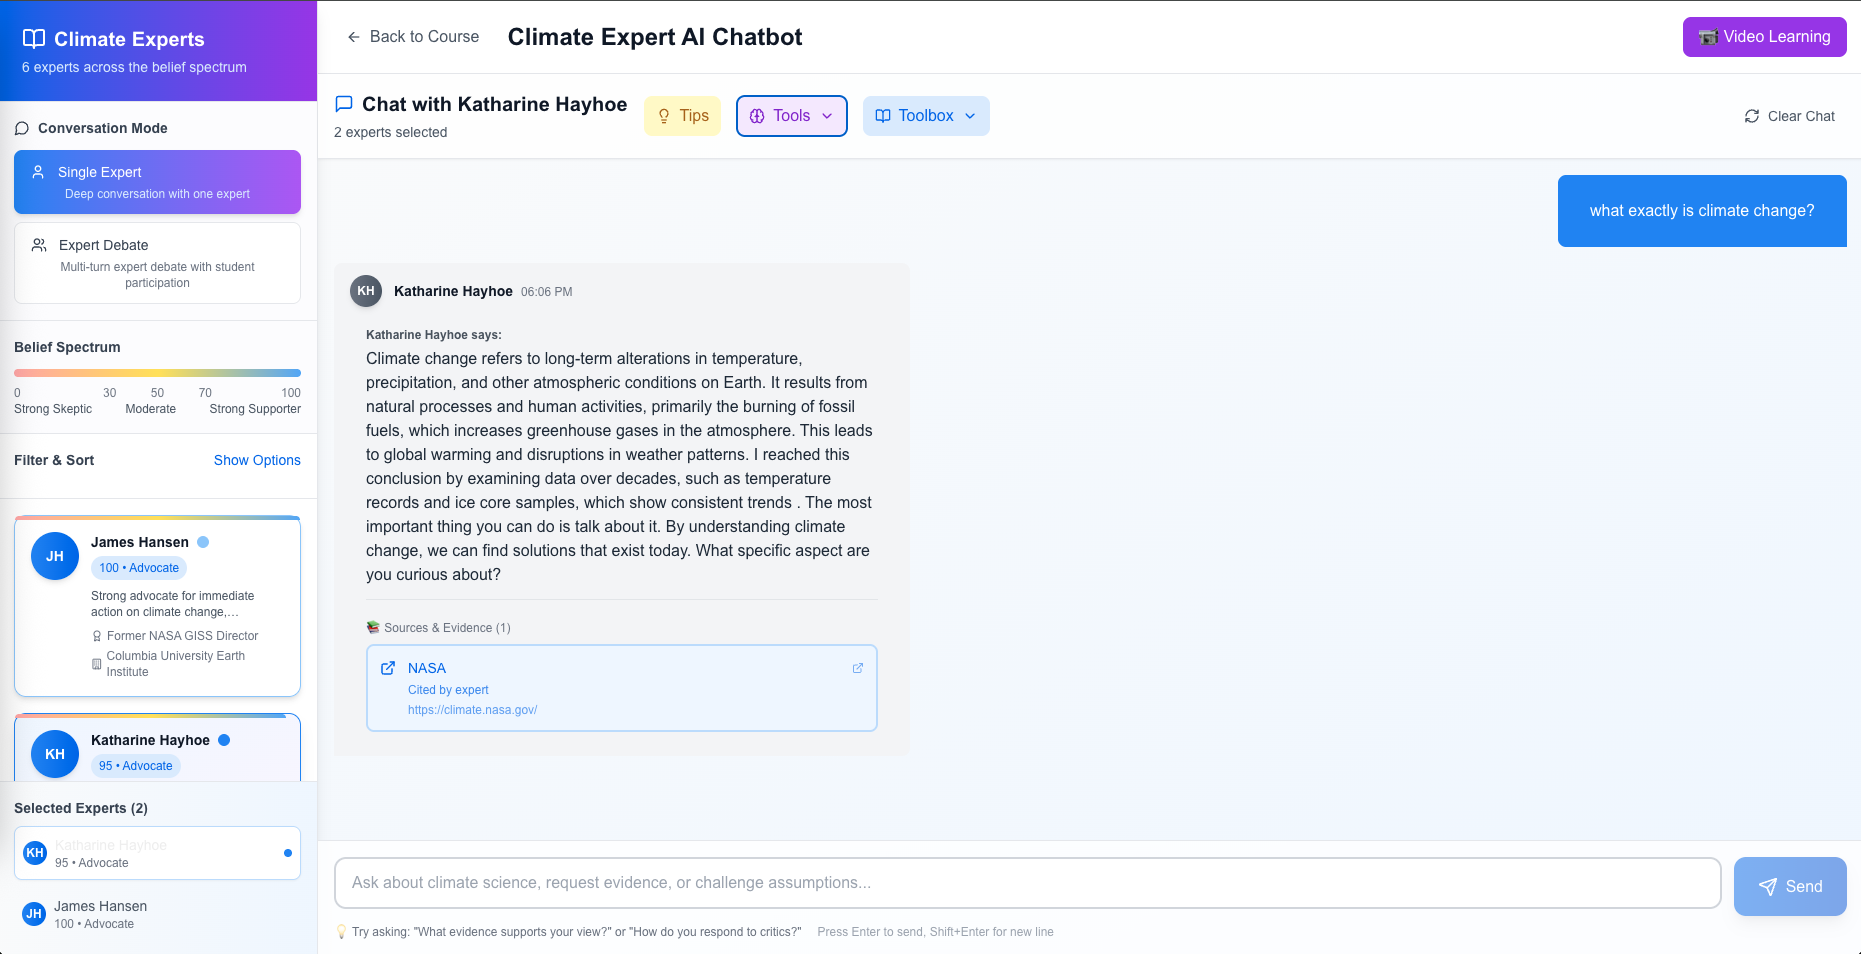Toggle Katharine Hayhoe selection dot on card
This screenshot has height=954, width=1861.
click(224, 740)
